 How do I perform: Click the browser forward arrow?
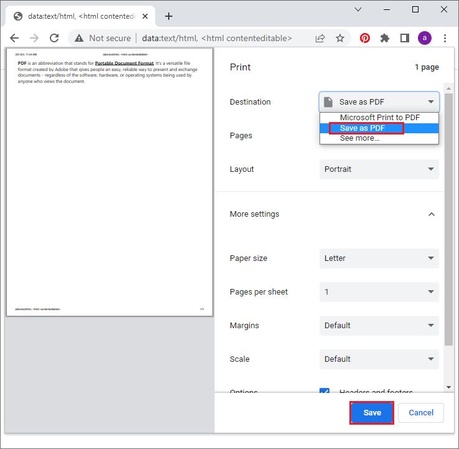click(34, 38)
